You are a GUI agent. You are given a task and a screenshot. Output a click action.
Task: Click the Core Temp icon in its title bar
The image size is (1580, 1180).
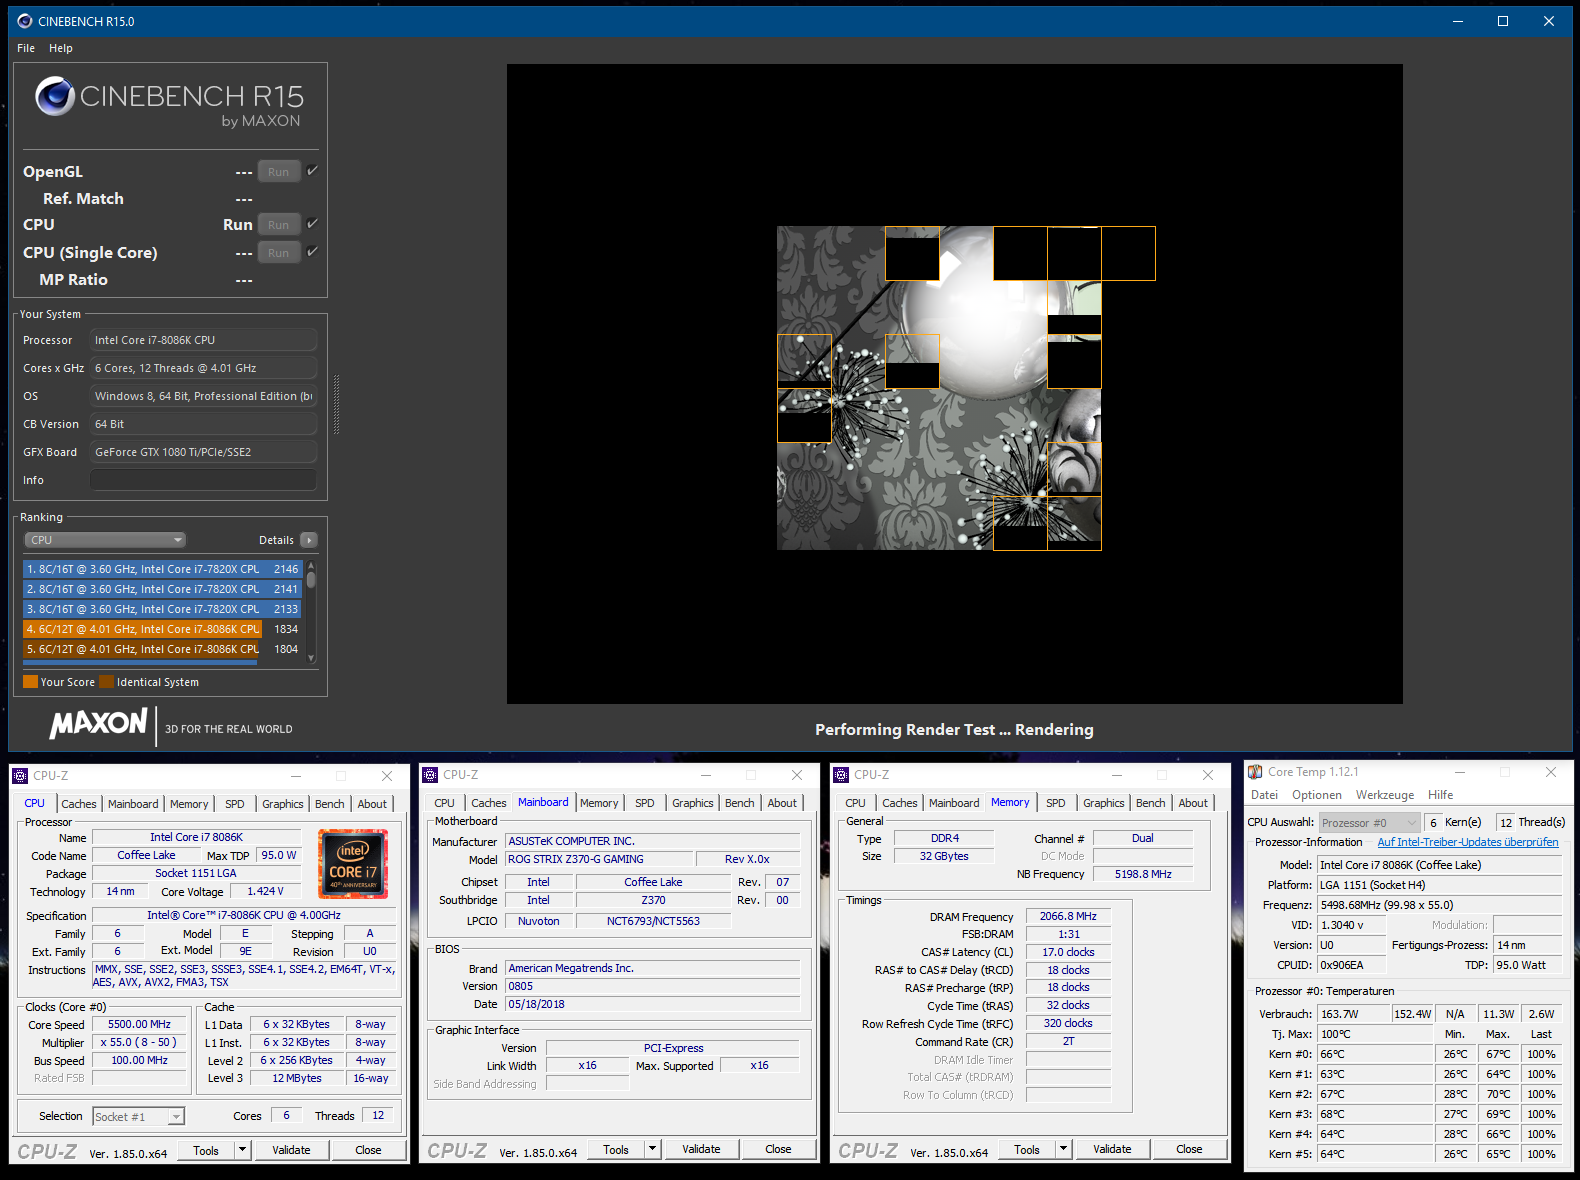(x=1255, y=772)
